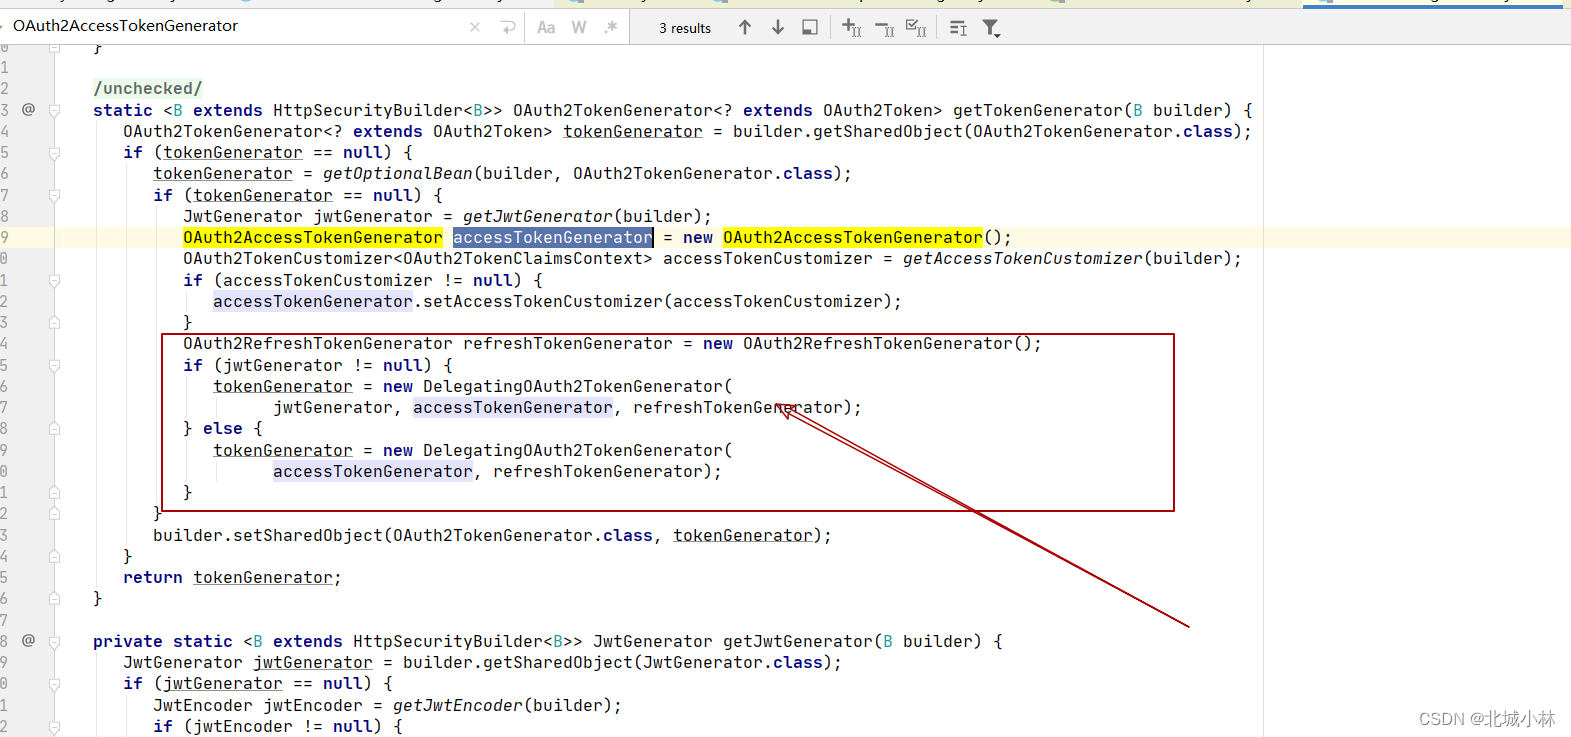Click the private keyword
1571x737 pixels.
pos(128,642)
